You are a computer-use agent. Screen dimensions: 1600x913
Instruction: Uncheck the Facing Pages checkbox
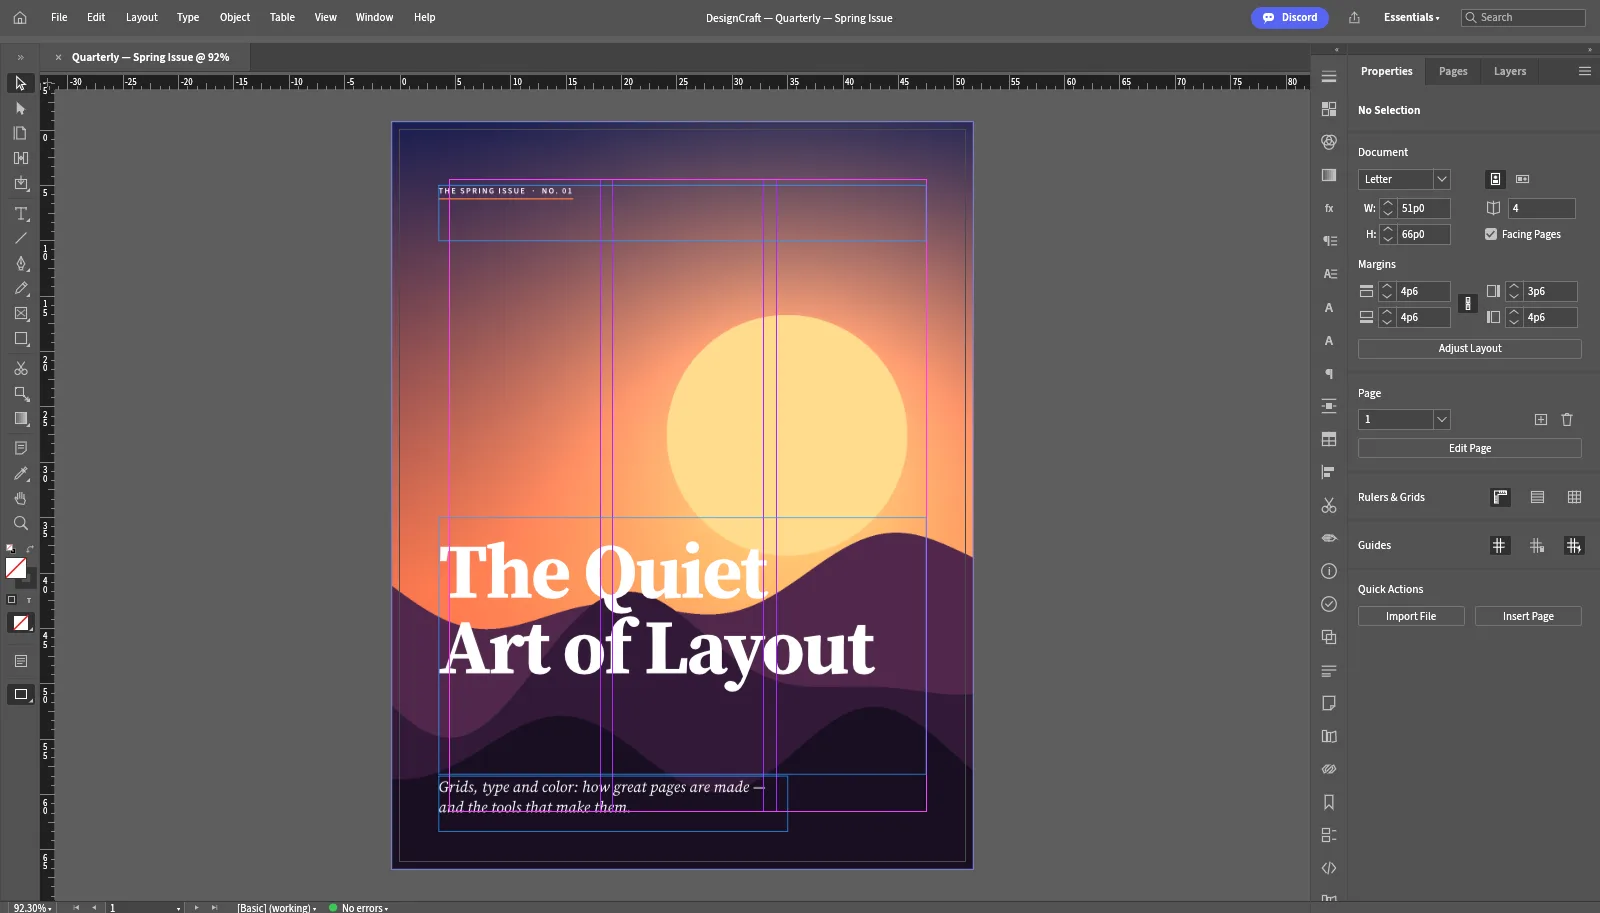tap(1491, 234)
